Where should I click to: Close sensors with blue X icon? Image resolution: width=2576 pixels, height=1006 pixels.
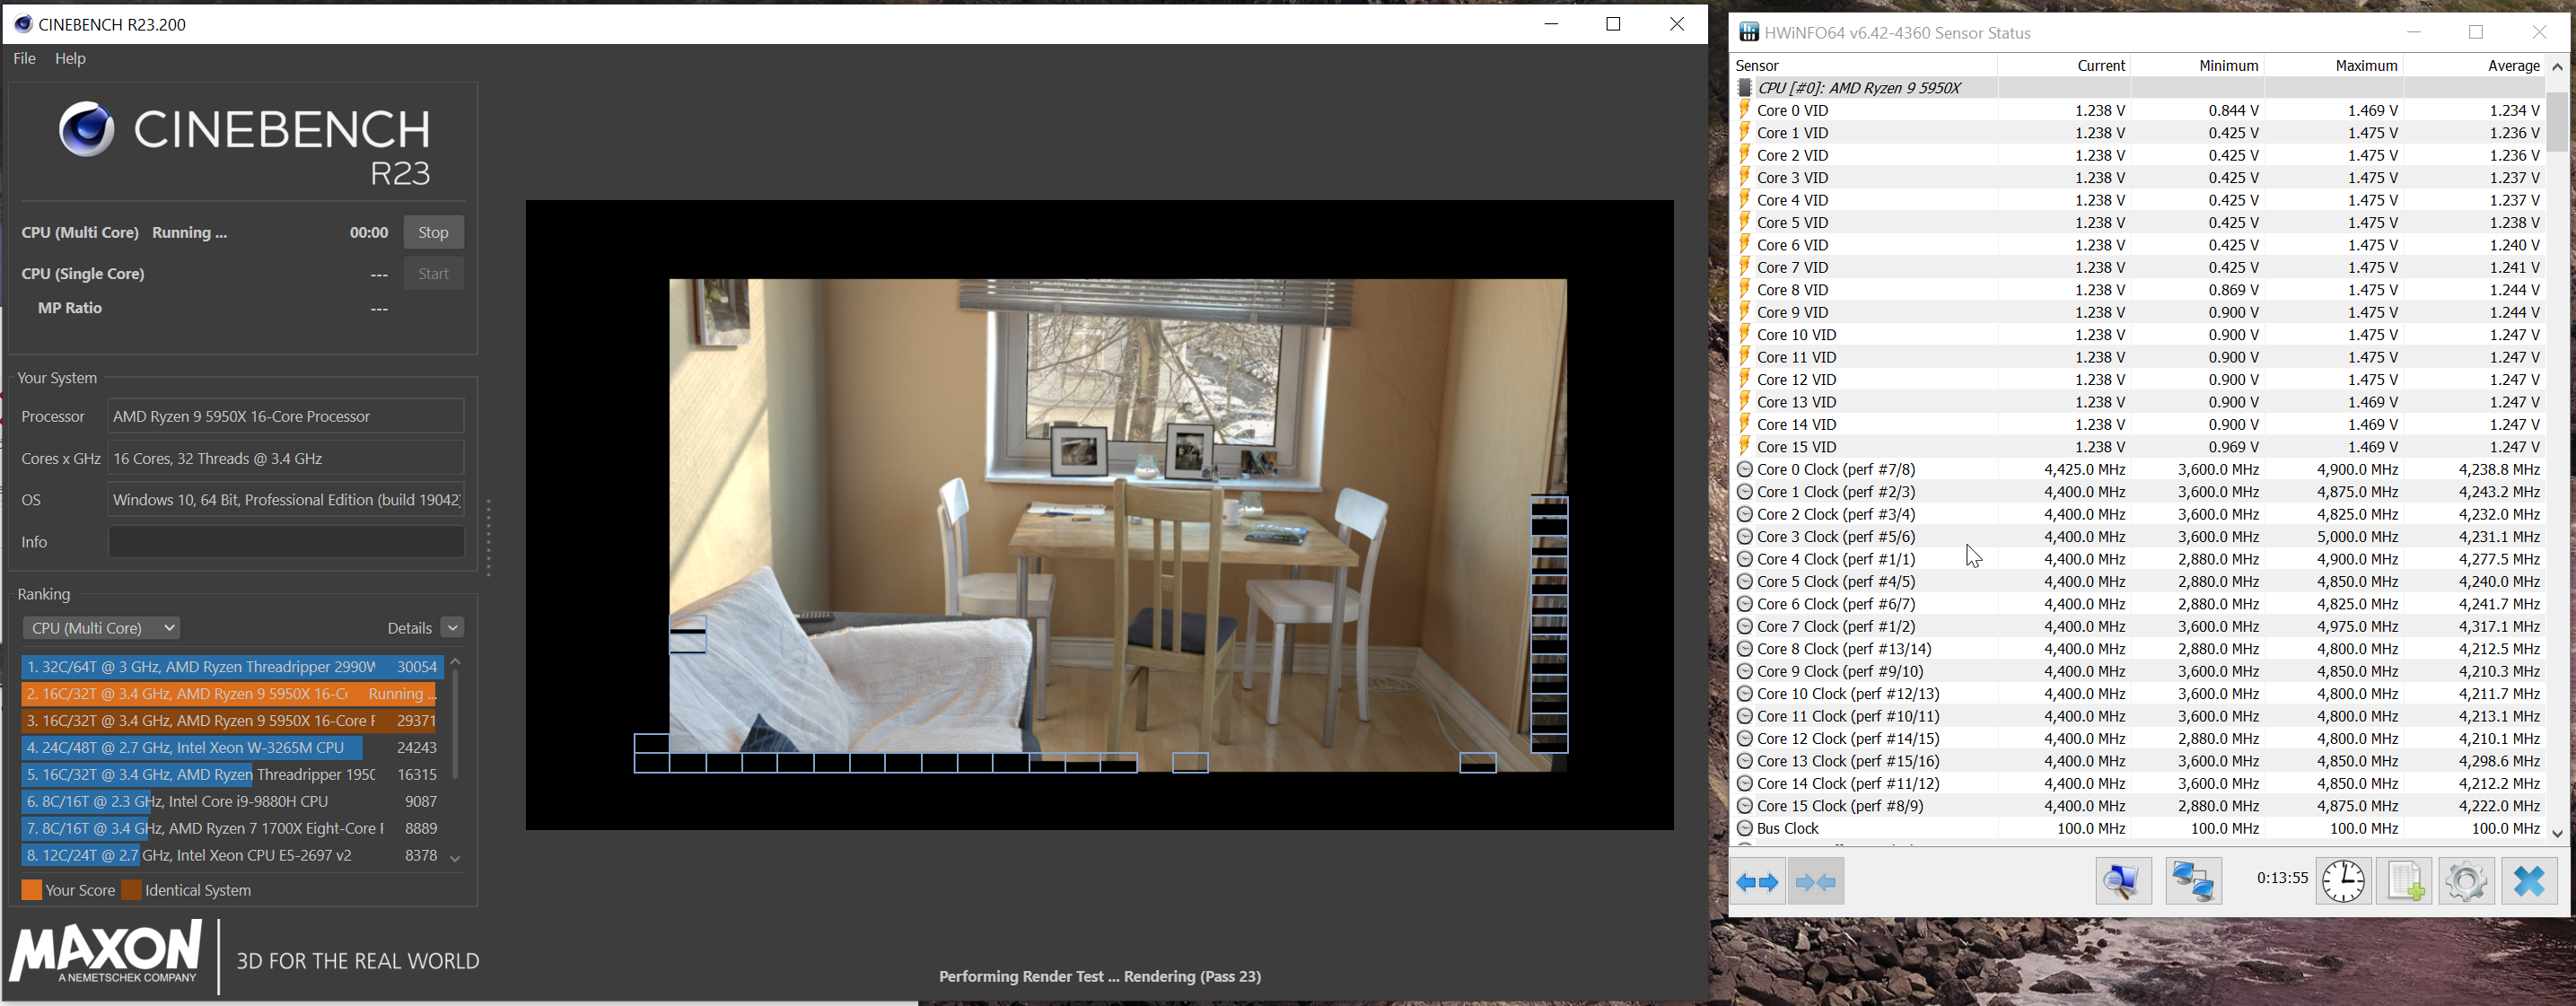point(2529,882)
